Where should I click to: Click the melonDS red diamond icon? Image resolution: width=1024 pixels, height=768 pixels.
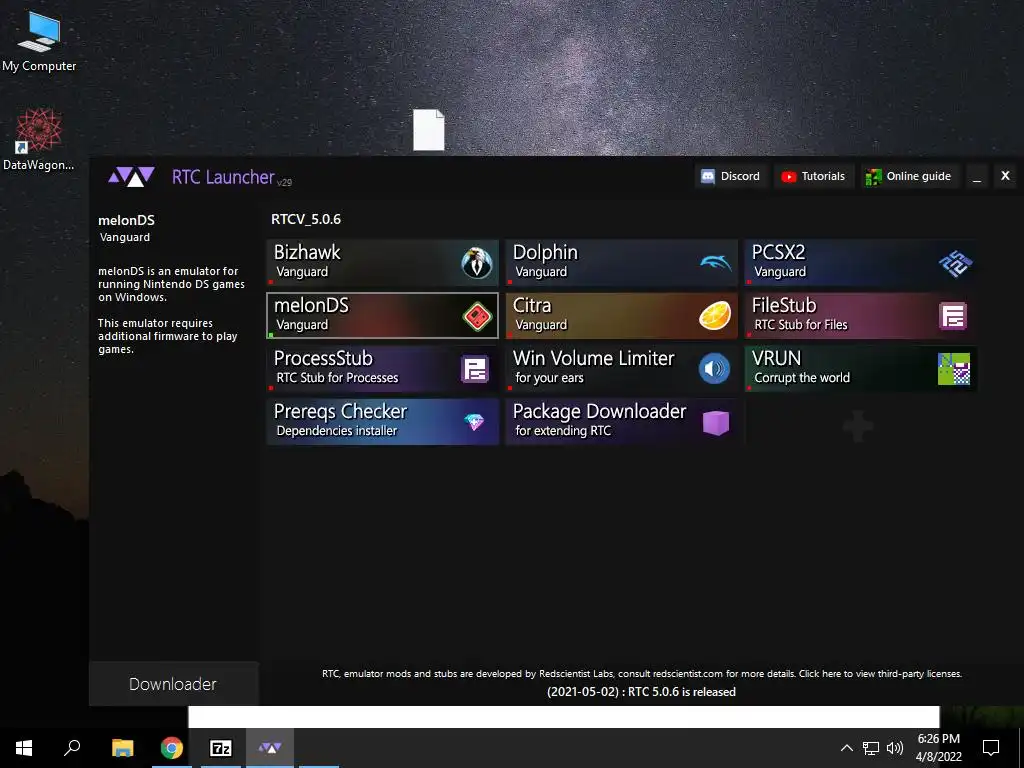click(477, 317)
